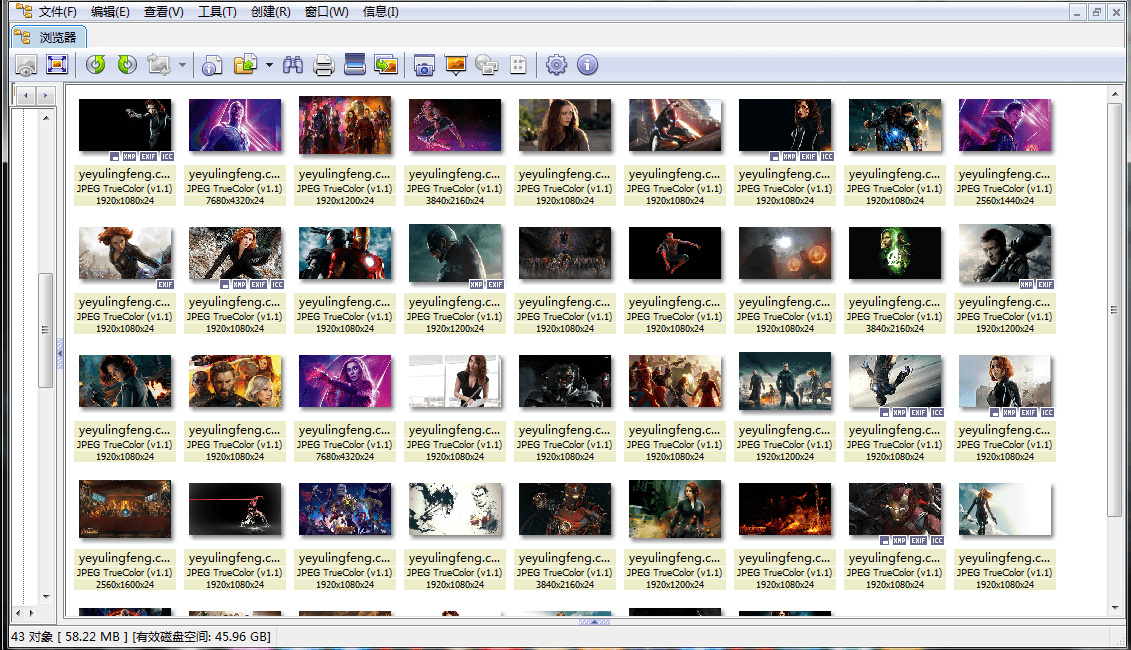Open 窗口(W) menu
This screenshot has height=650, width=1131.
pos(326,12)
